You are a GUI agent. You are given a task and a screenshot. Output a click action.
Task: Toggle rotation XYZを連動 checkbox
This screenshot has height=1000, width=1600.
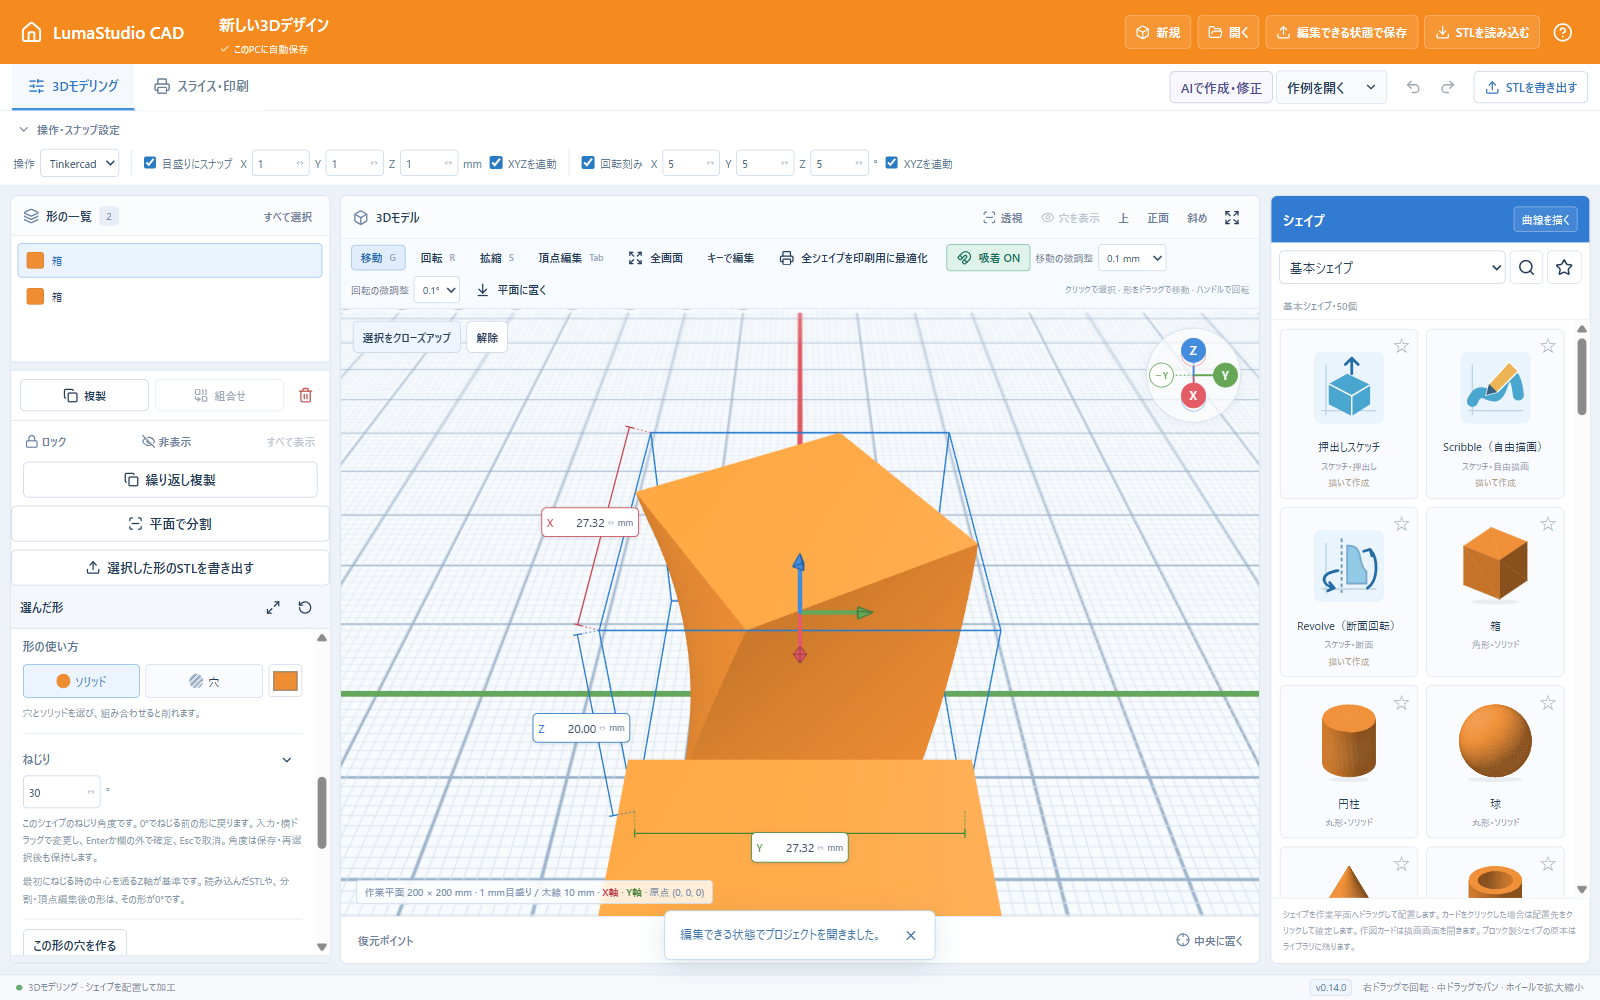[x=892, y=162]
